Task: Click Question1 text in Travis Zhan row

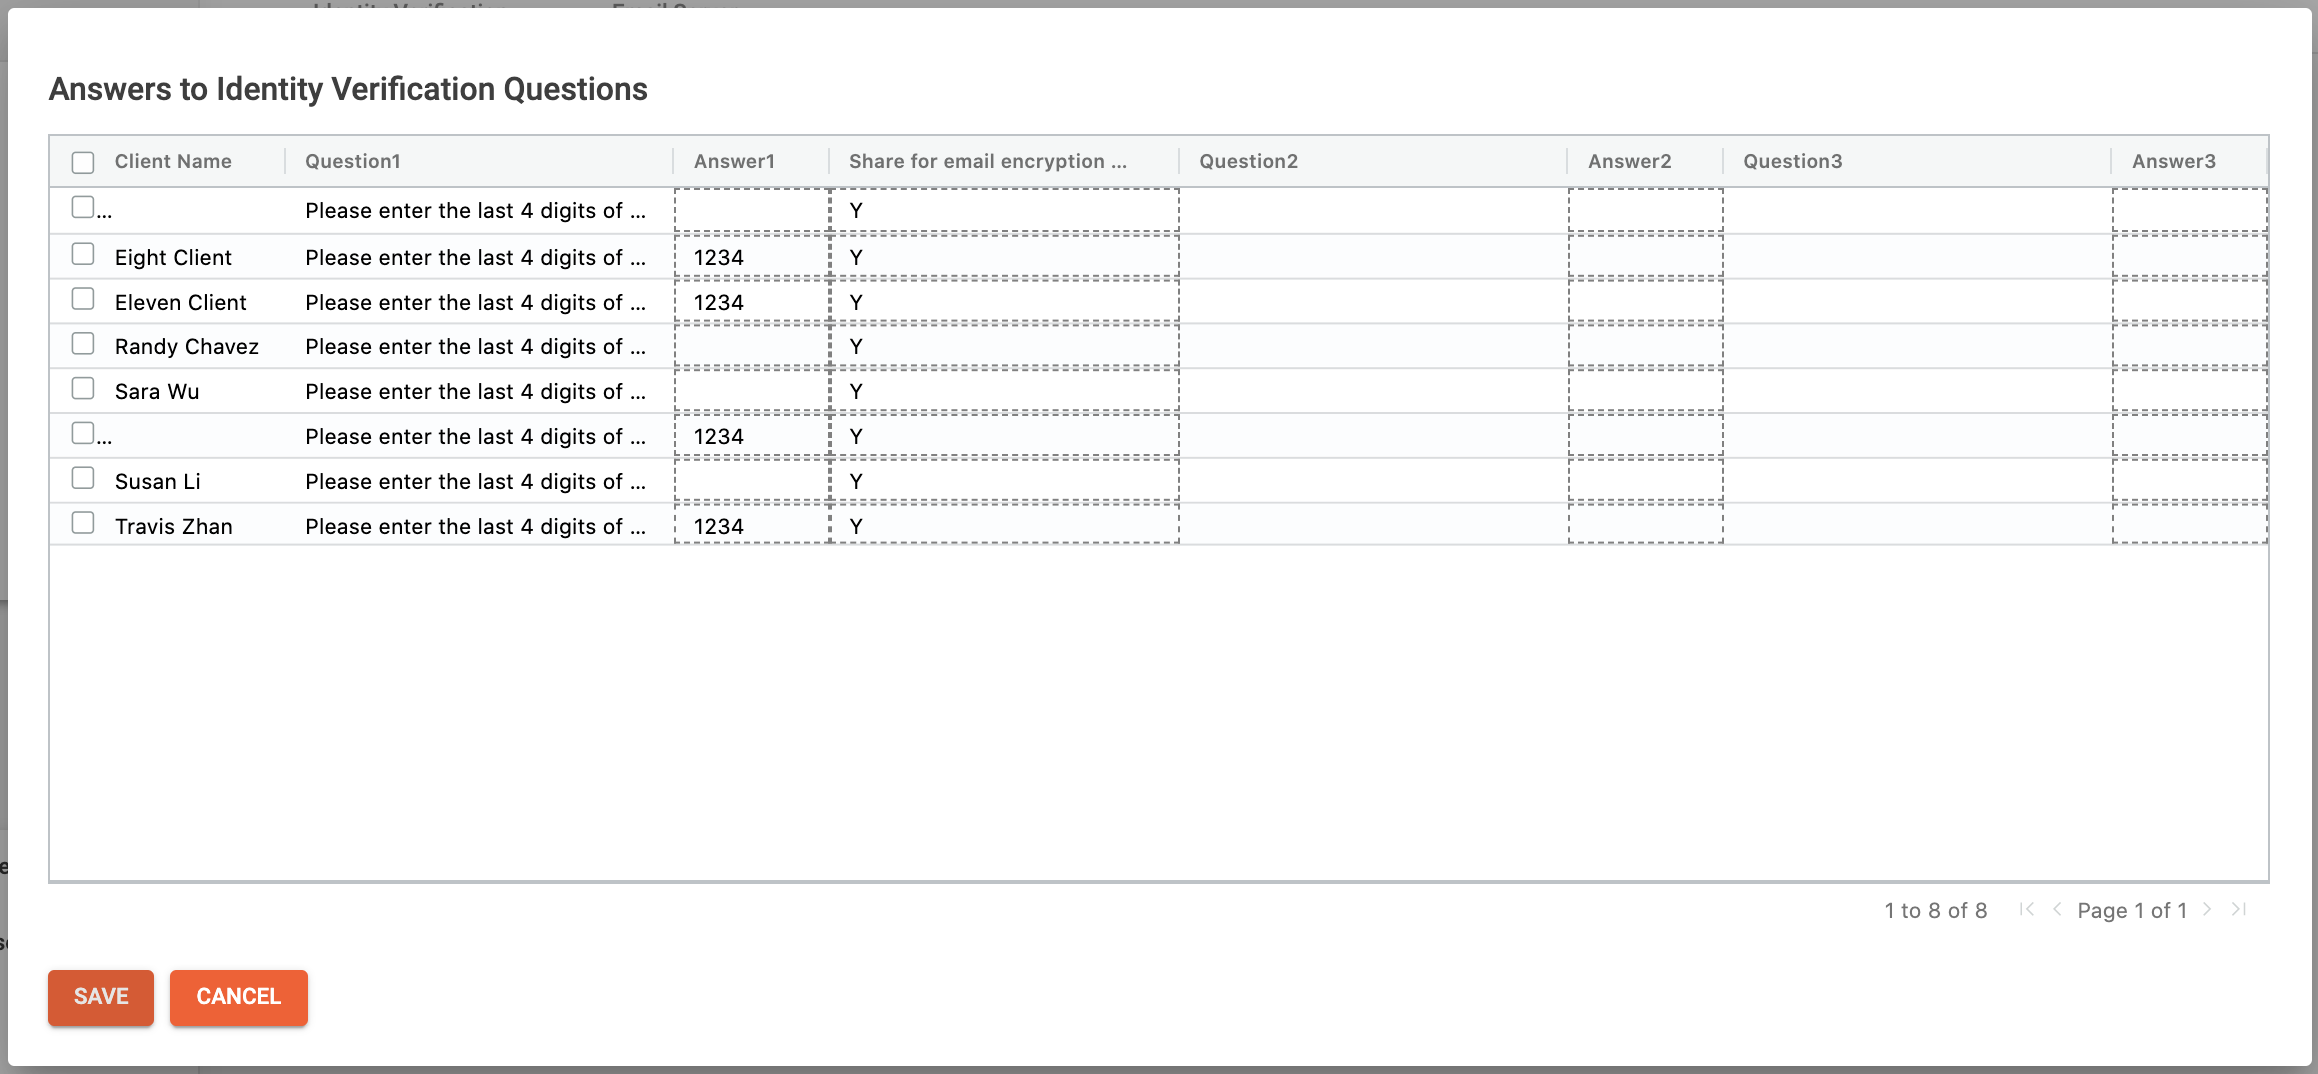Action: click(x=475, y=526)
